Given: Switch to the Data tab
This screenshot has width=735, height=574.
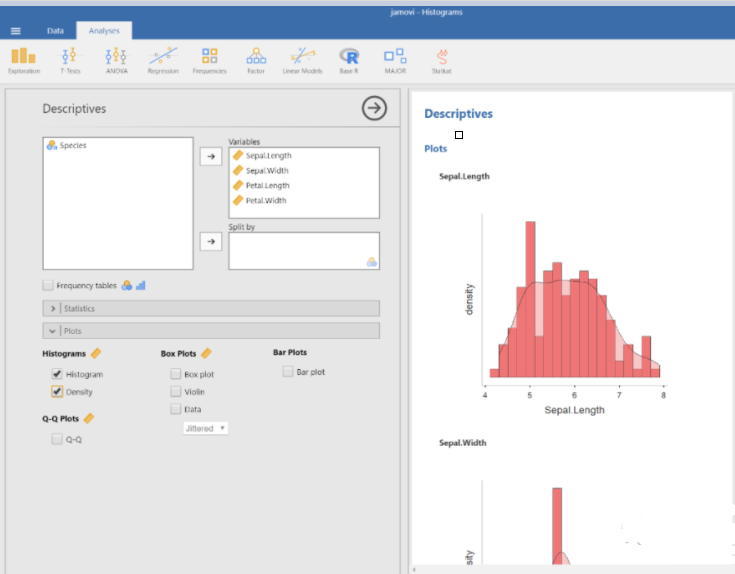Looking at the screenshot, I should coord(55,31).
